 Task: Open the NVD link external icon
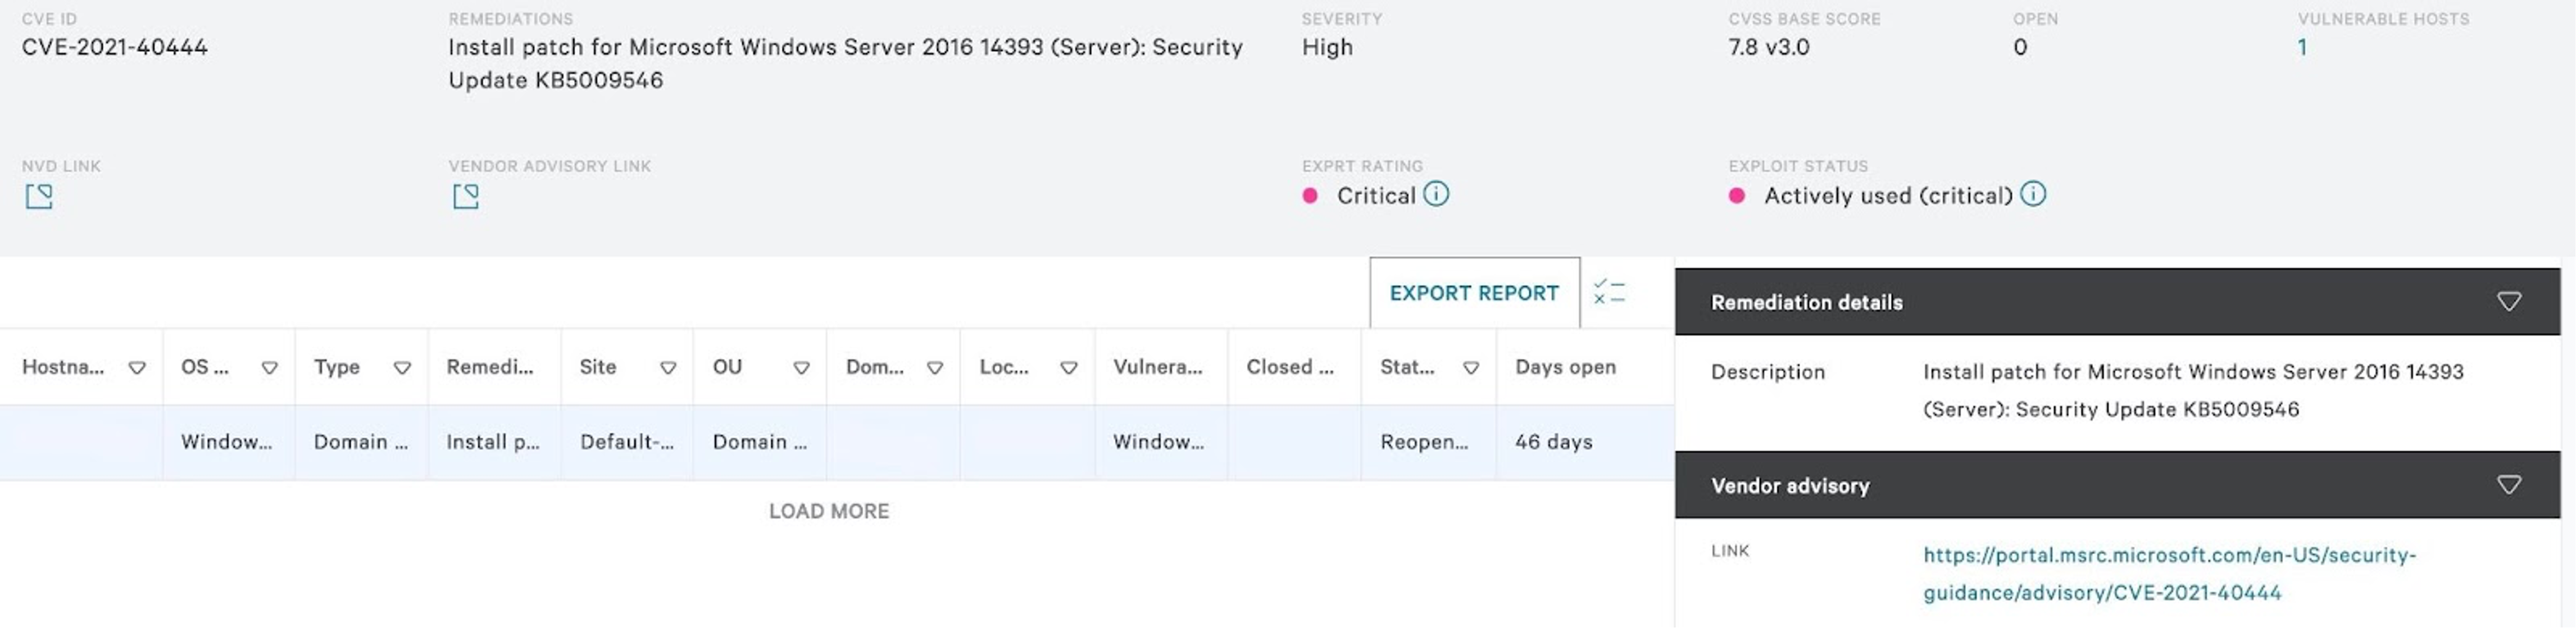(x=39, y=196)
